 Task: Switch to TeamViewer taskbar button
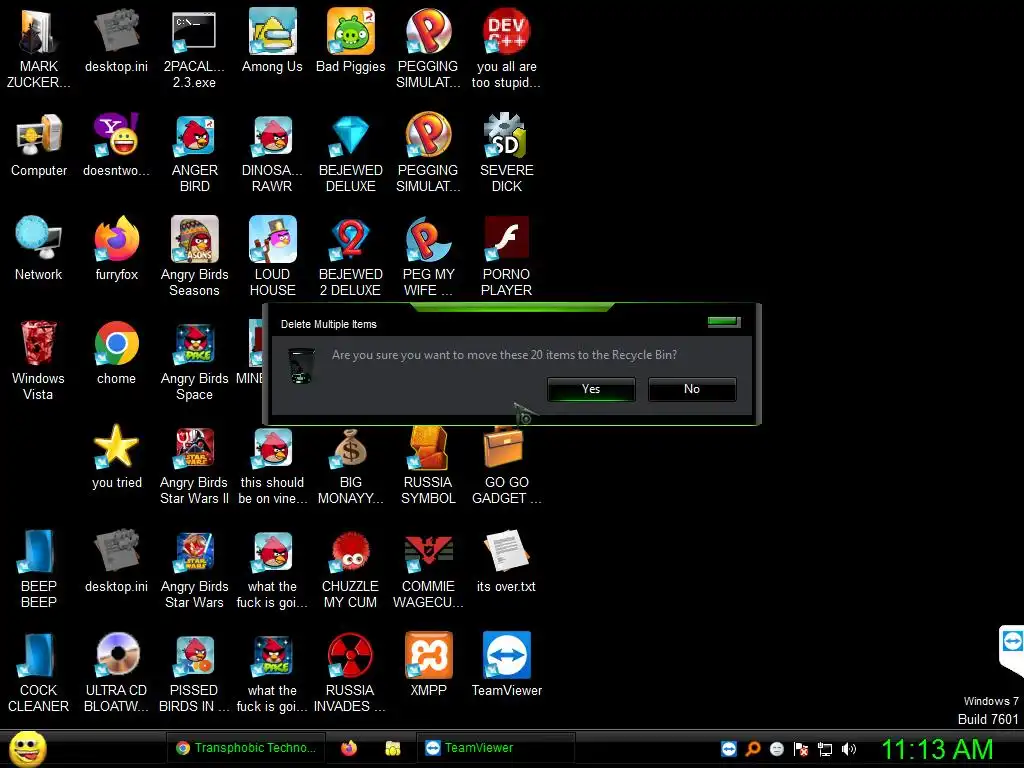click(x=496, y=748)
